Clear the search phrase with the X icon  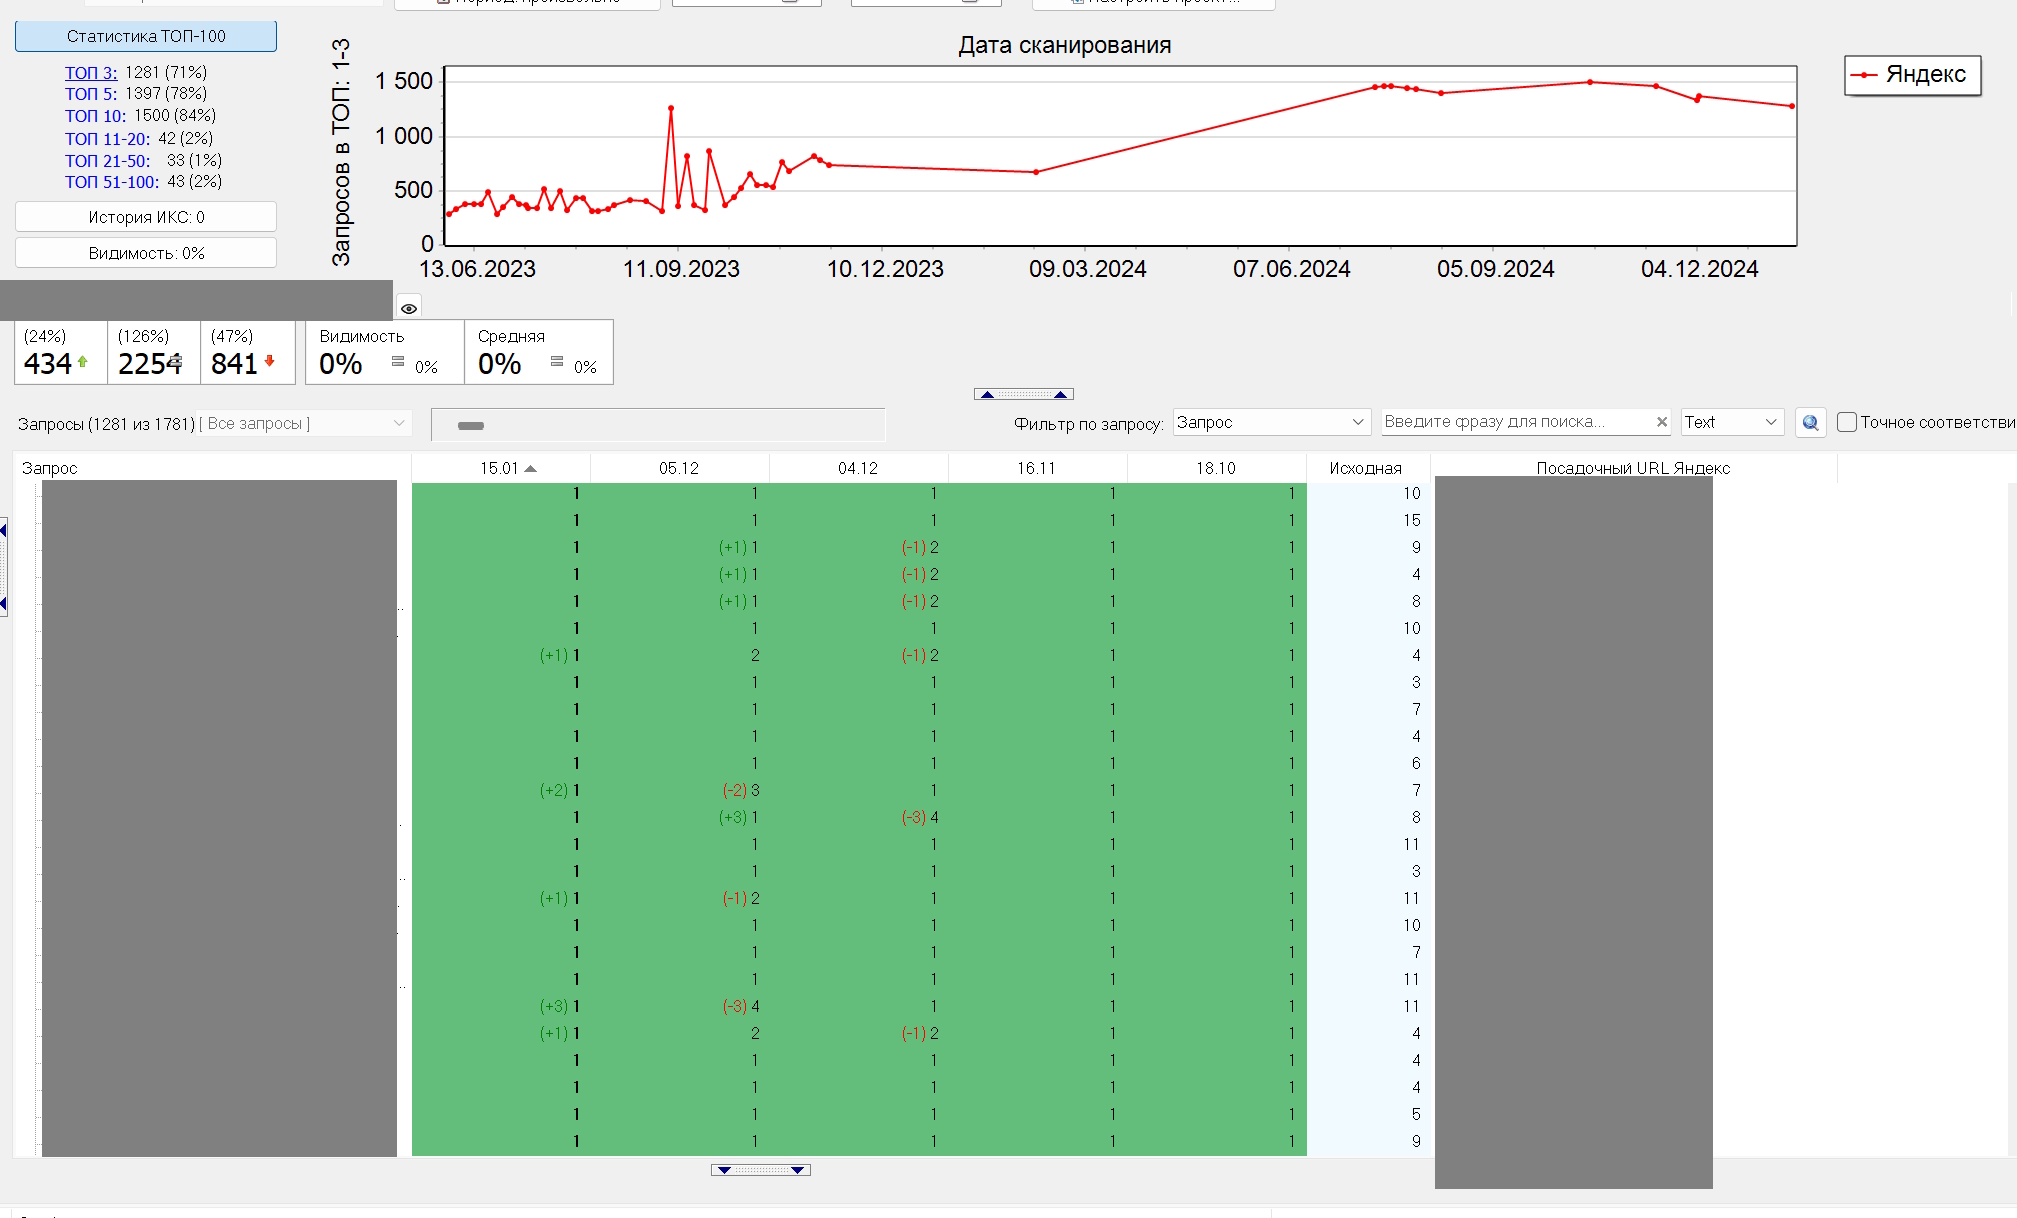click(1661, 422)
